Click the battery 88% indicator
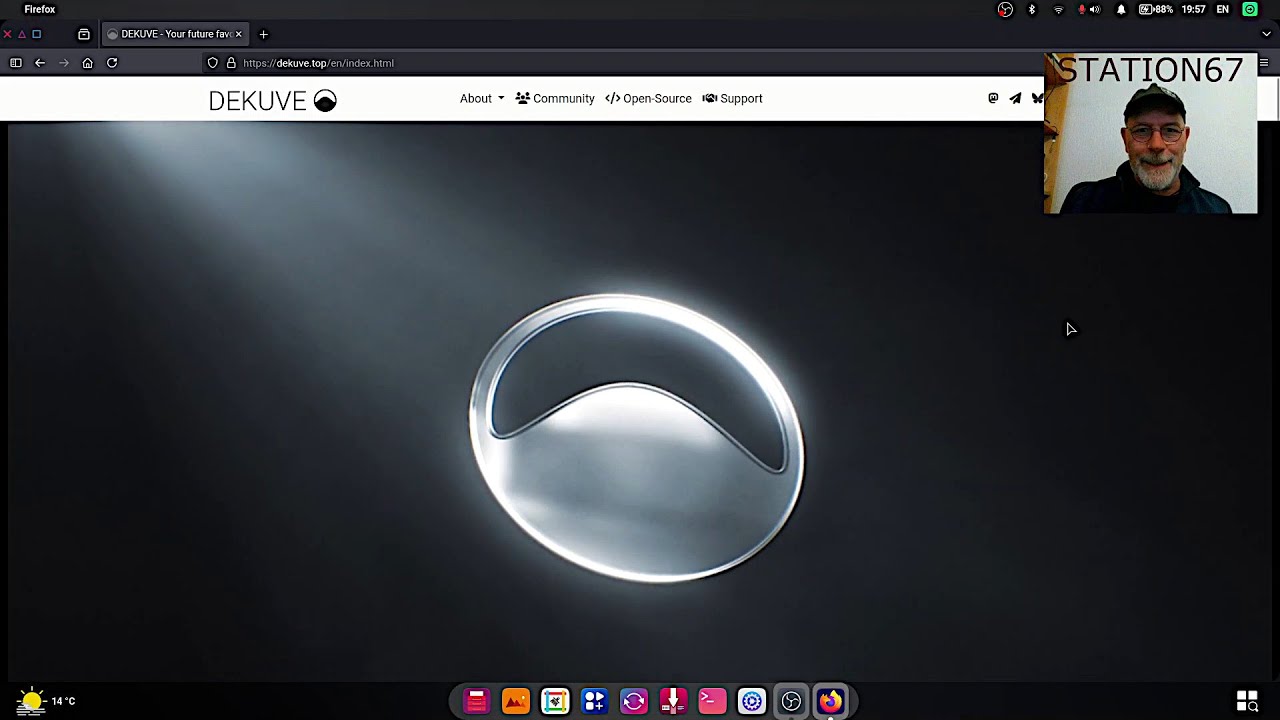Viewport: 1280px width, 720px height. (x=1156, y=9)
